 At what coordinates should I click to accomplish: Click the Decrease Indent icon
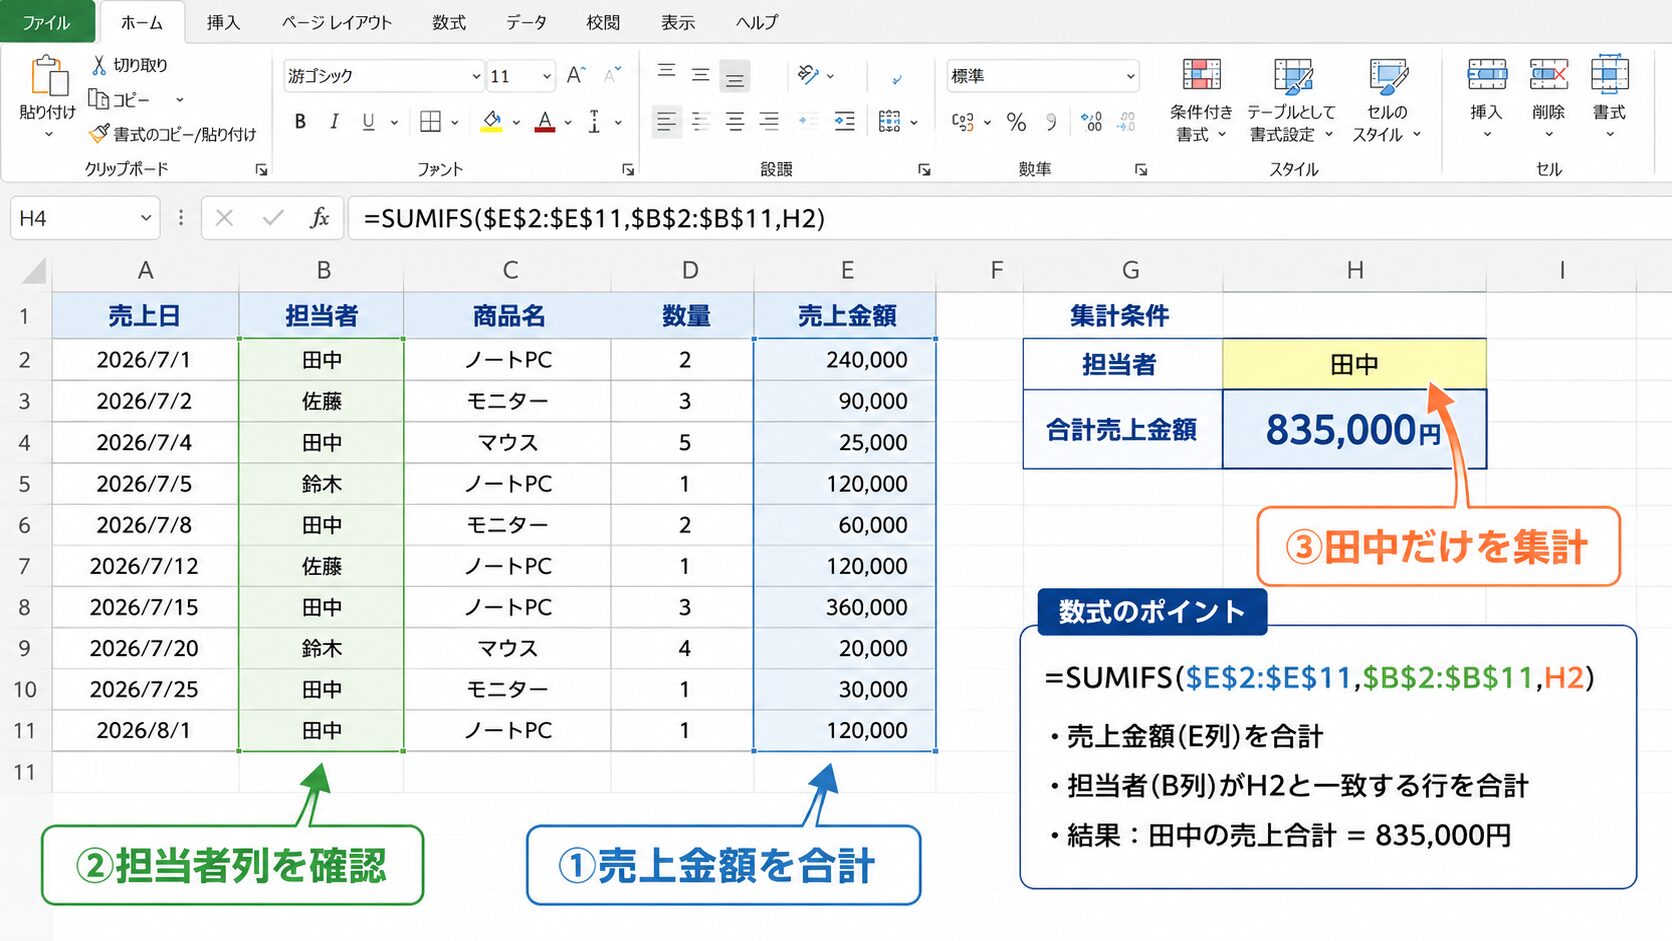808,122
